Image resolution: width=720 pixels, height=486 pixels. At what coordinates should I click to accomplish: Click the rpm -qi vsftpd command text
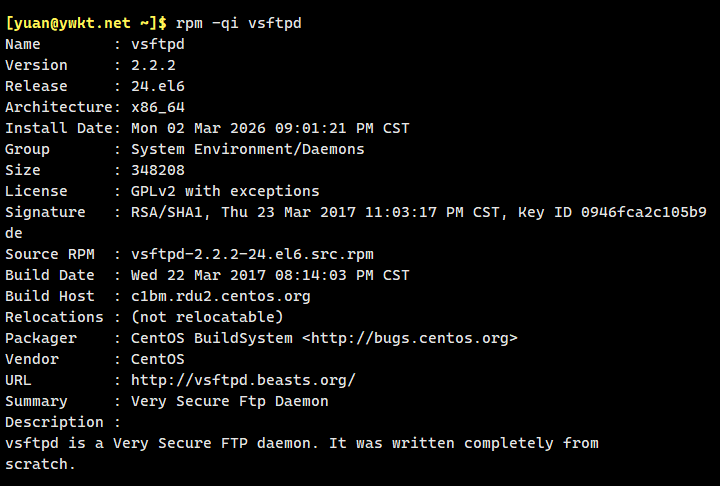(238, 23)
